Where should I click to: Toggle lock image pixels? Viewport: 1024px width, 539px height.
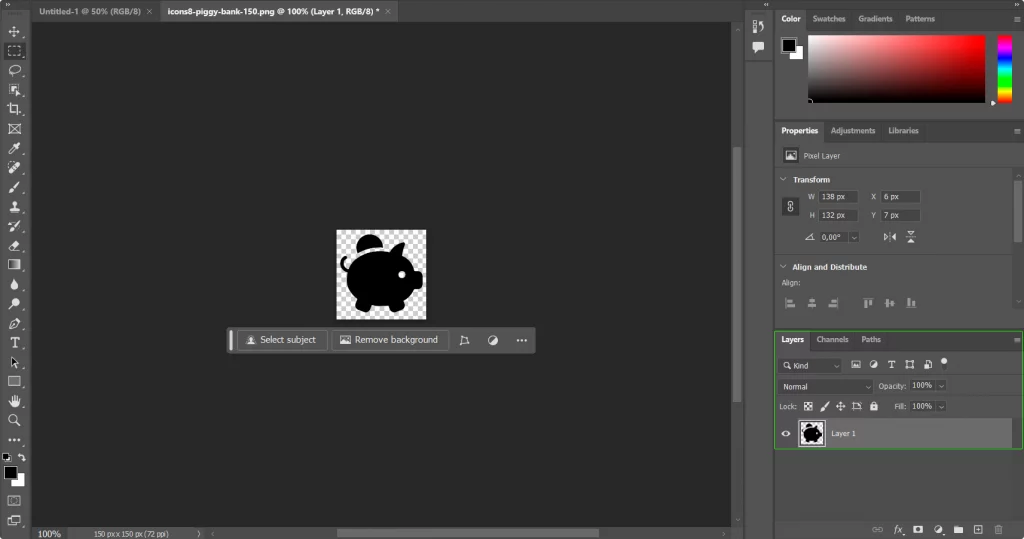(825, 406)
